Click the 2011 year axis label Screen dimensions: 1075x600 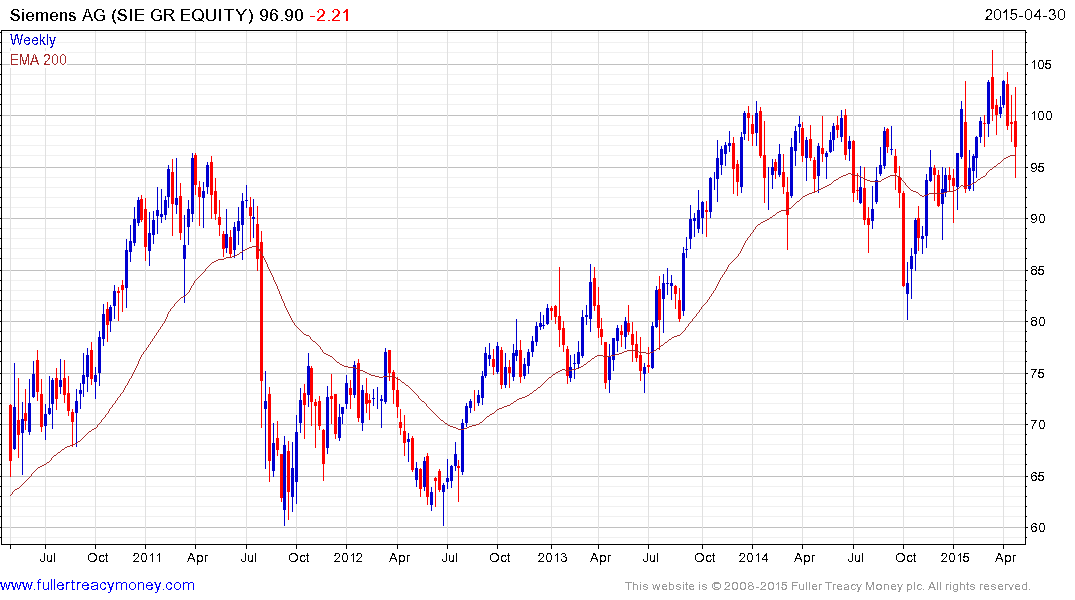(x=147, y=557)
